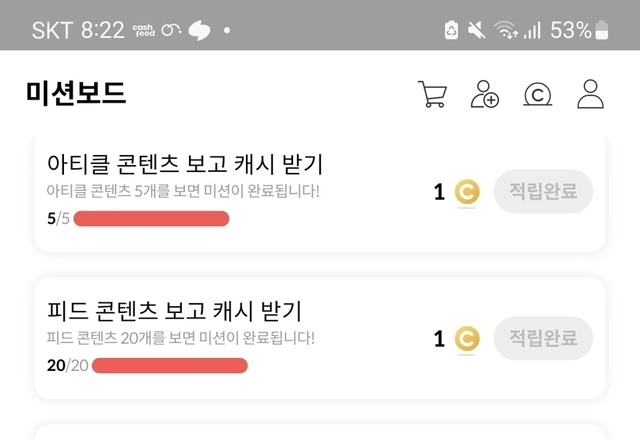Open the shopping cart icon

(x=432, y=94)
